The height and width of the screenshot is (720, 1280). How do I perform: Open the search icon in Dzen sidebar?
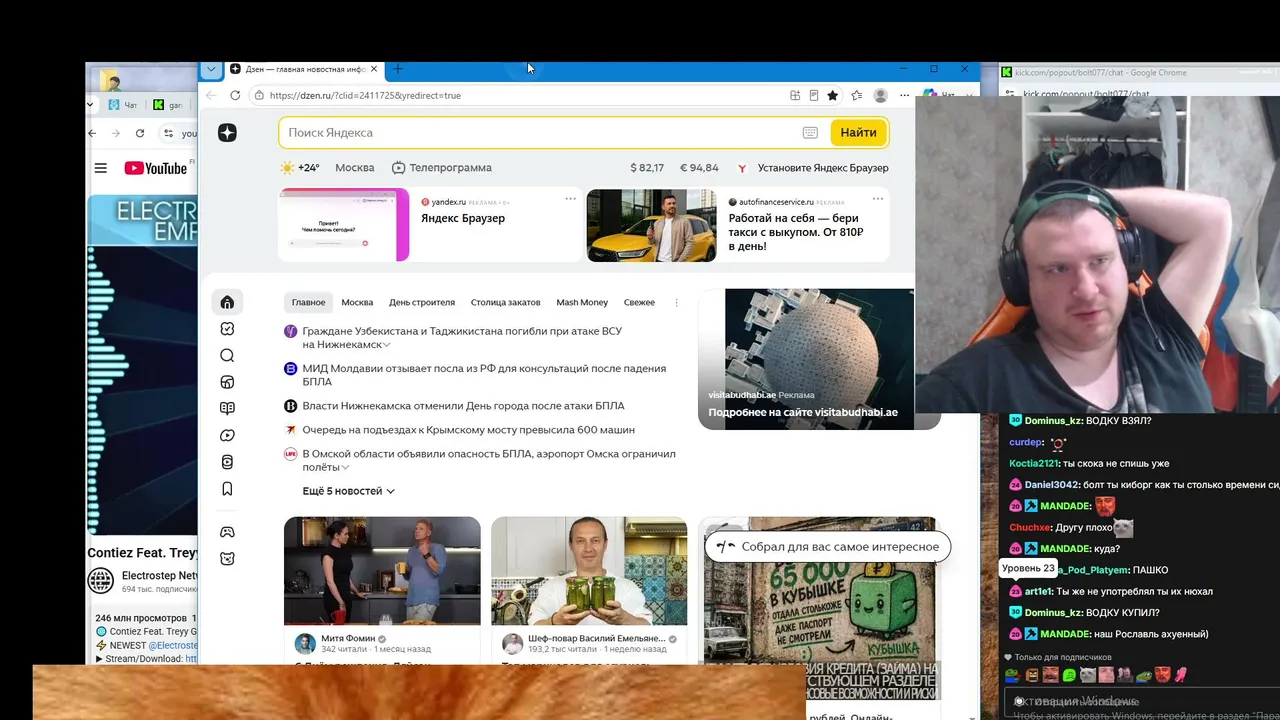227,355
